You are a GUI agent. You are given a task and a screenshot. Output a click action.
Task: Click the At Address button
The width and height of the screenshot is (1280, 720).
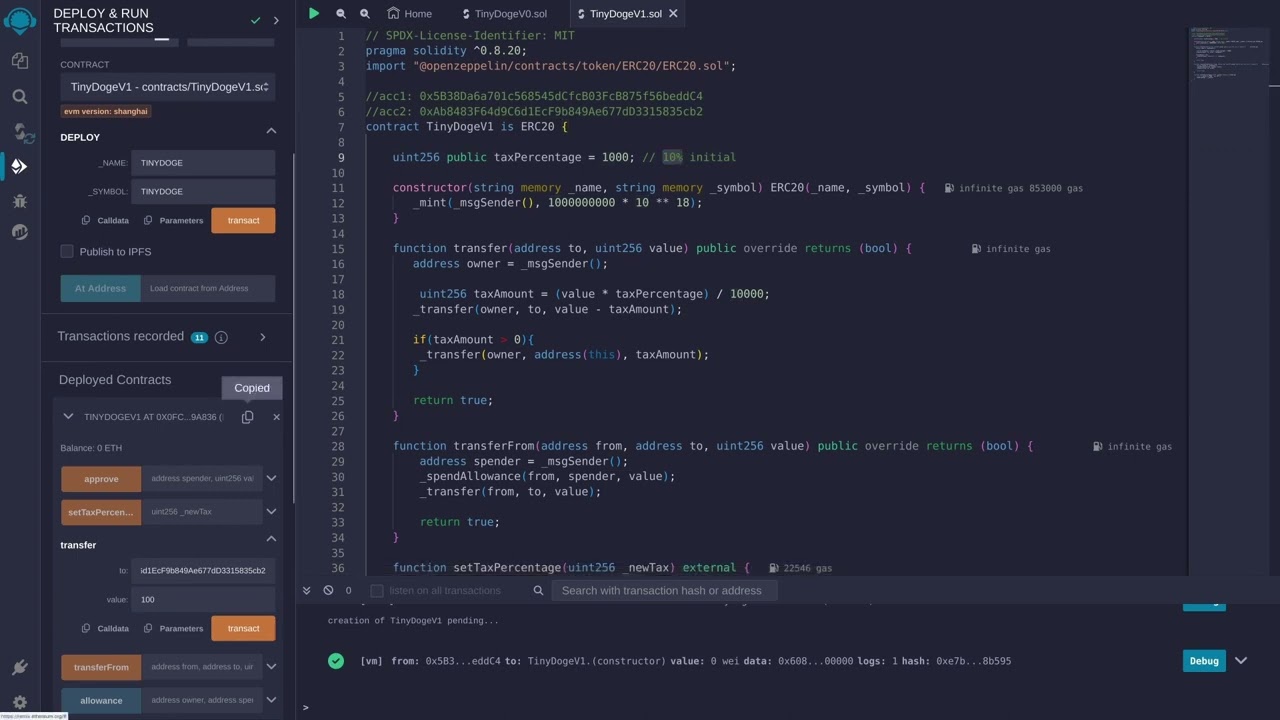pyautogui.click(x=100, y=288)
